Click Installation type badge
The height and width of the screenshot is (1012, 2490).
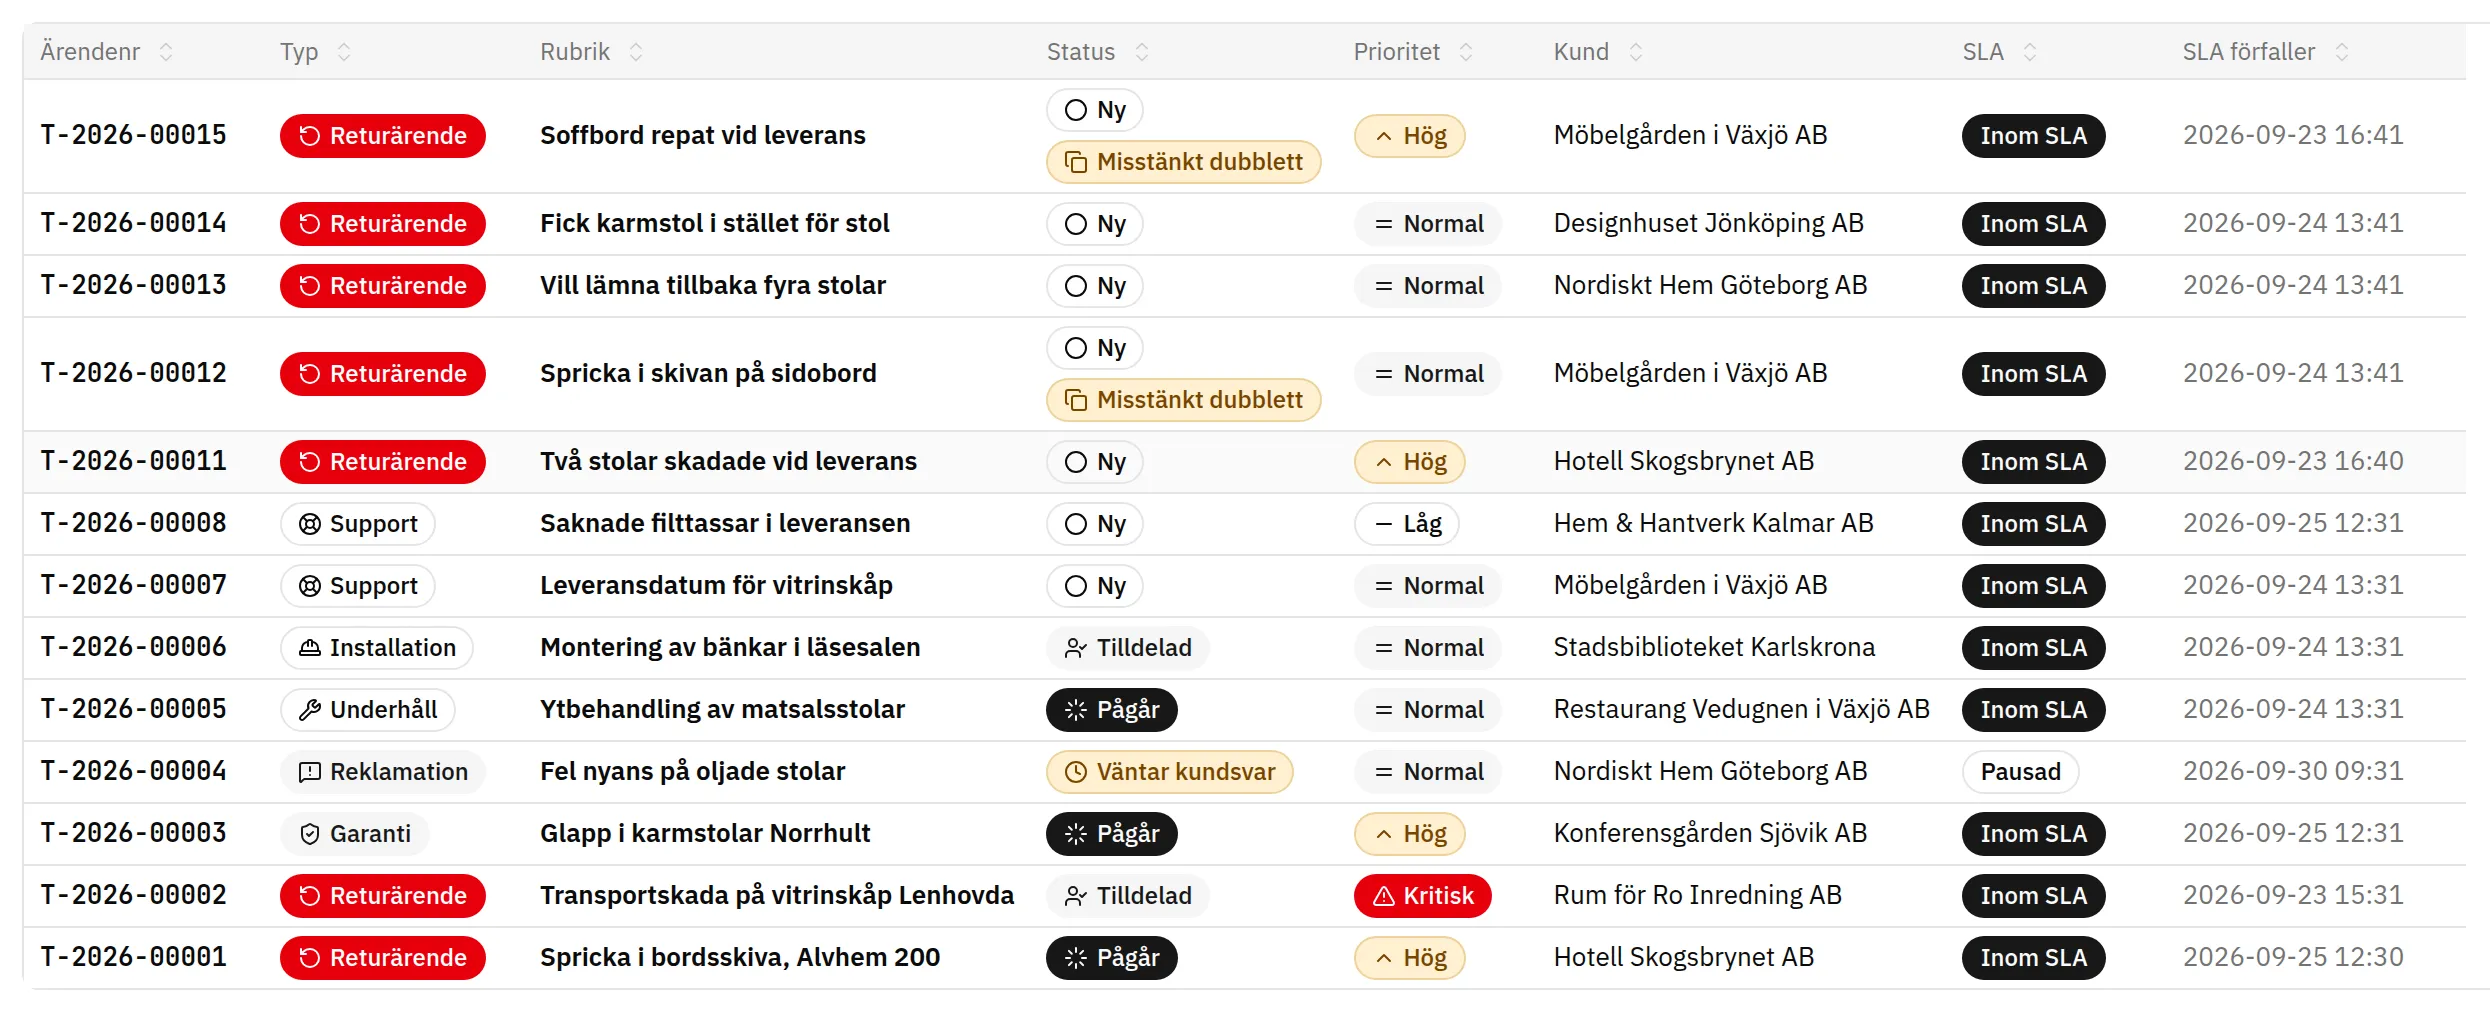(377, 648)
